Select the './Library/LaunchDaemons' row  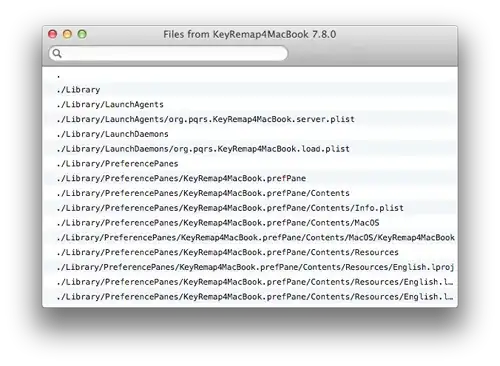[x=250, y=134]
